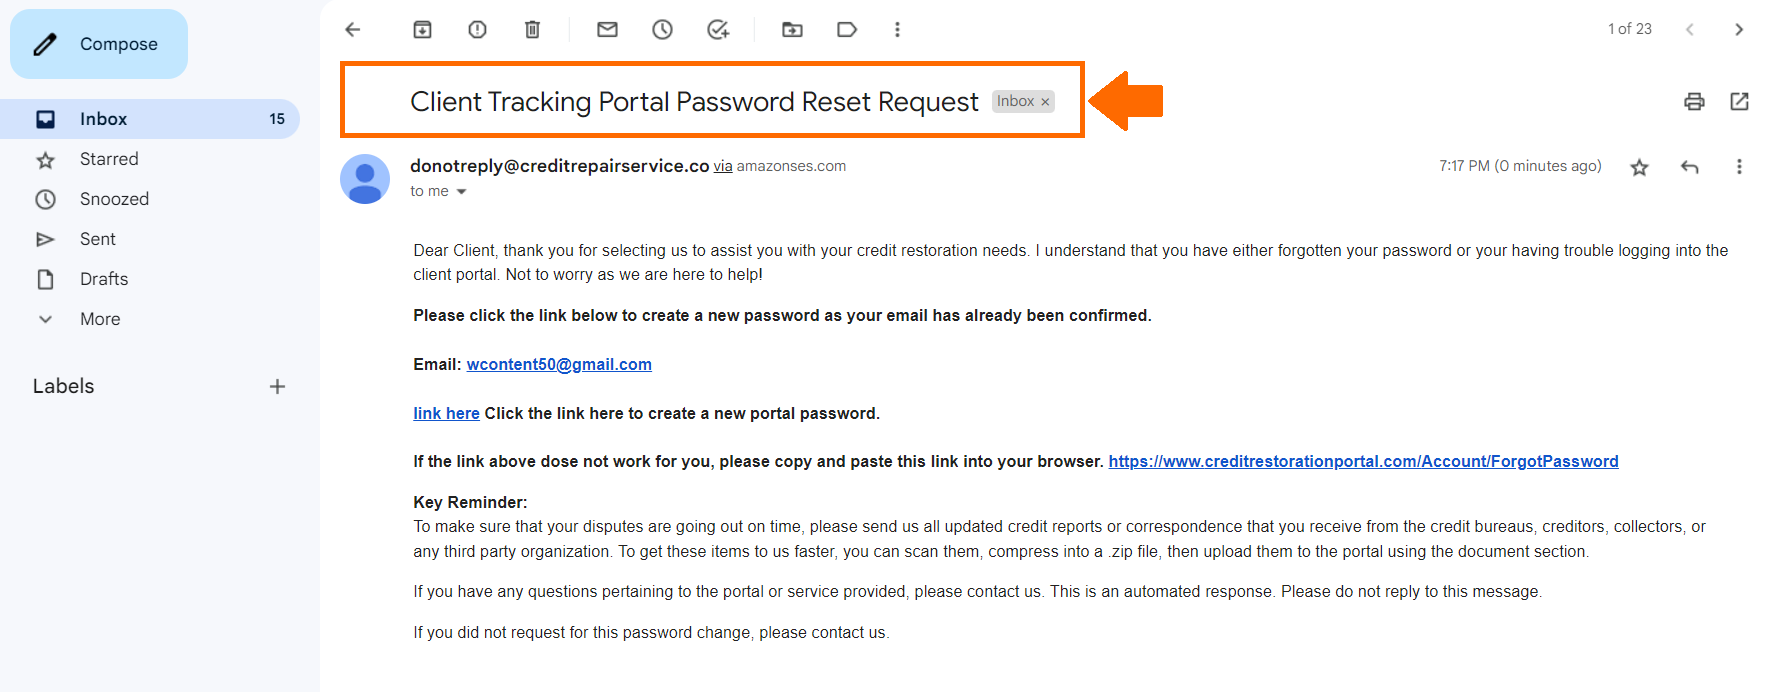Open toolbar three-dot more options menu
Image resolution: width=1778 pixels, height=692 pixels.
[897, 30]
